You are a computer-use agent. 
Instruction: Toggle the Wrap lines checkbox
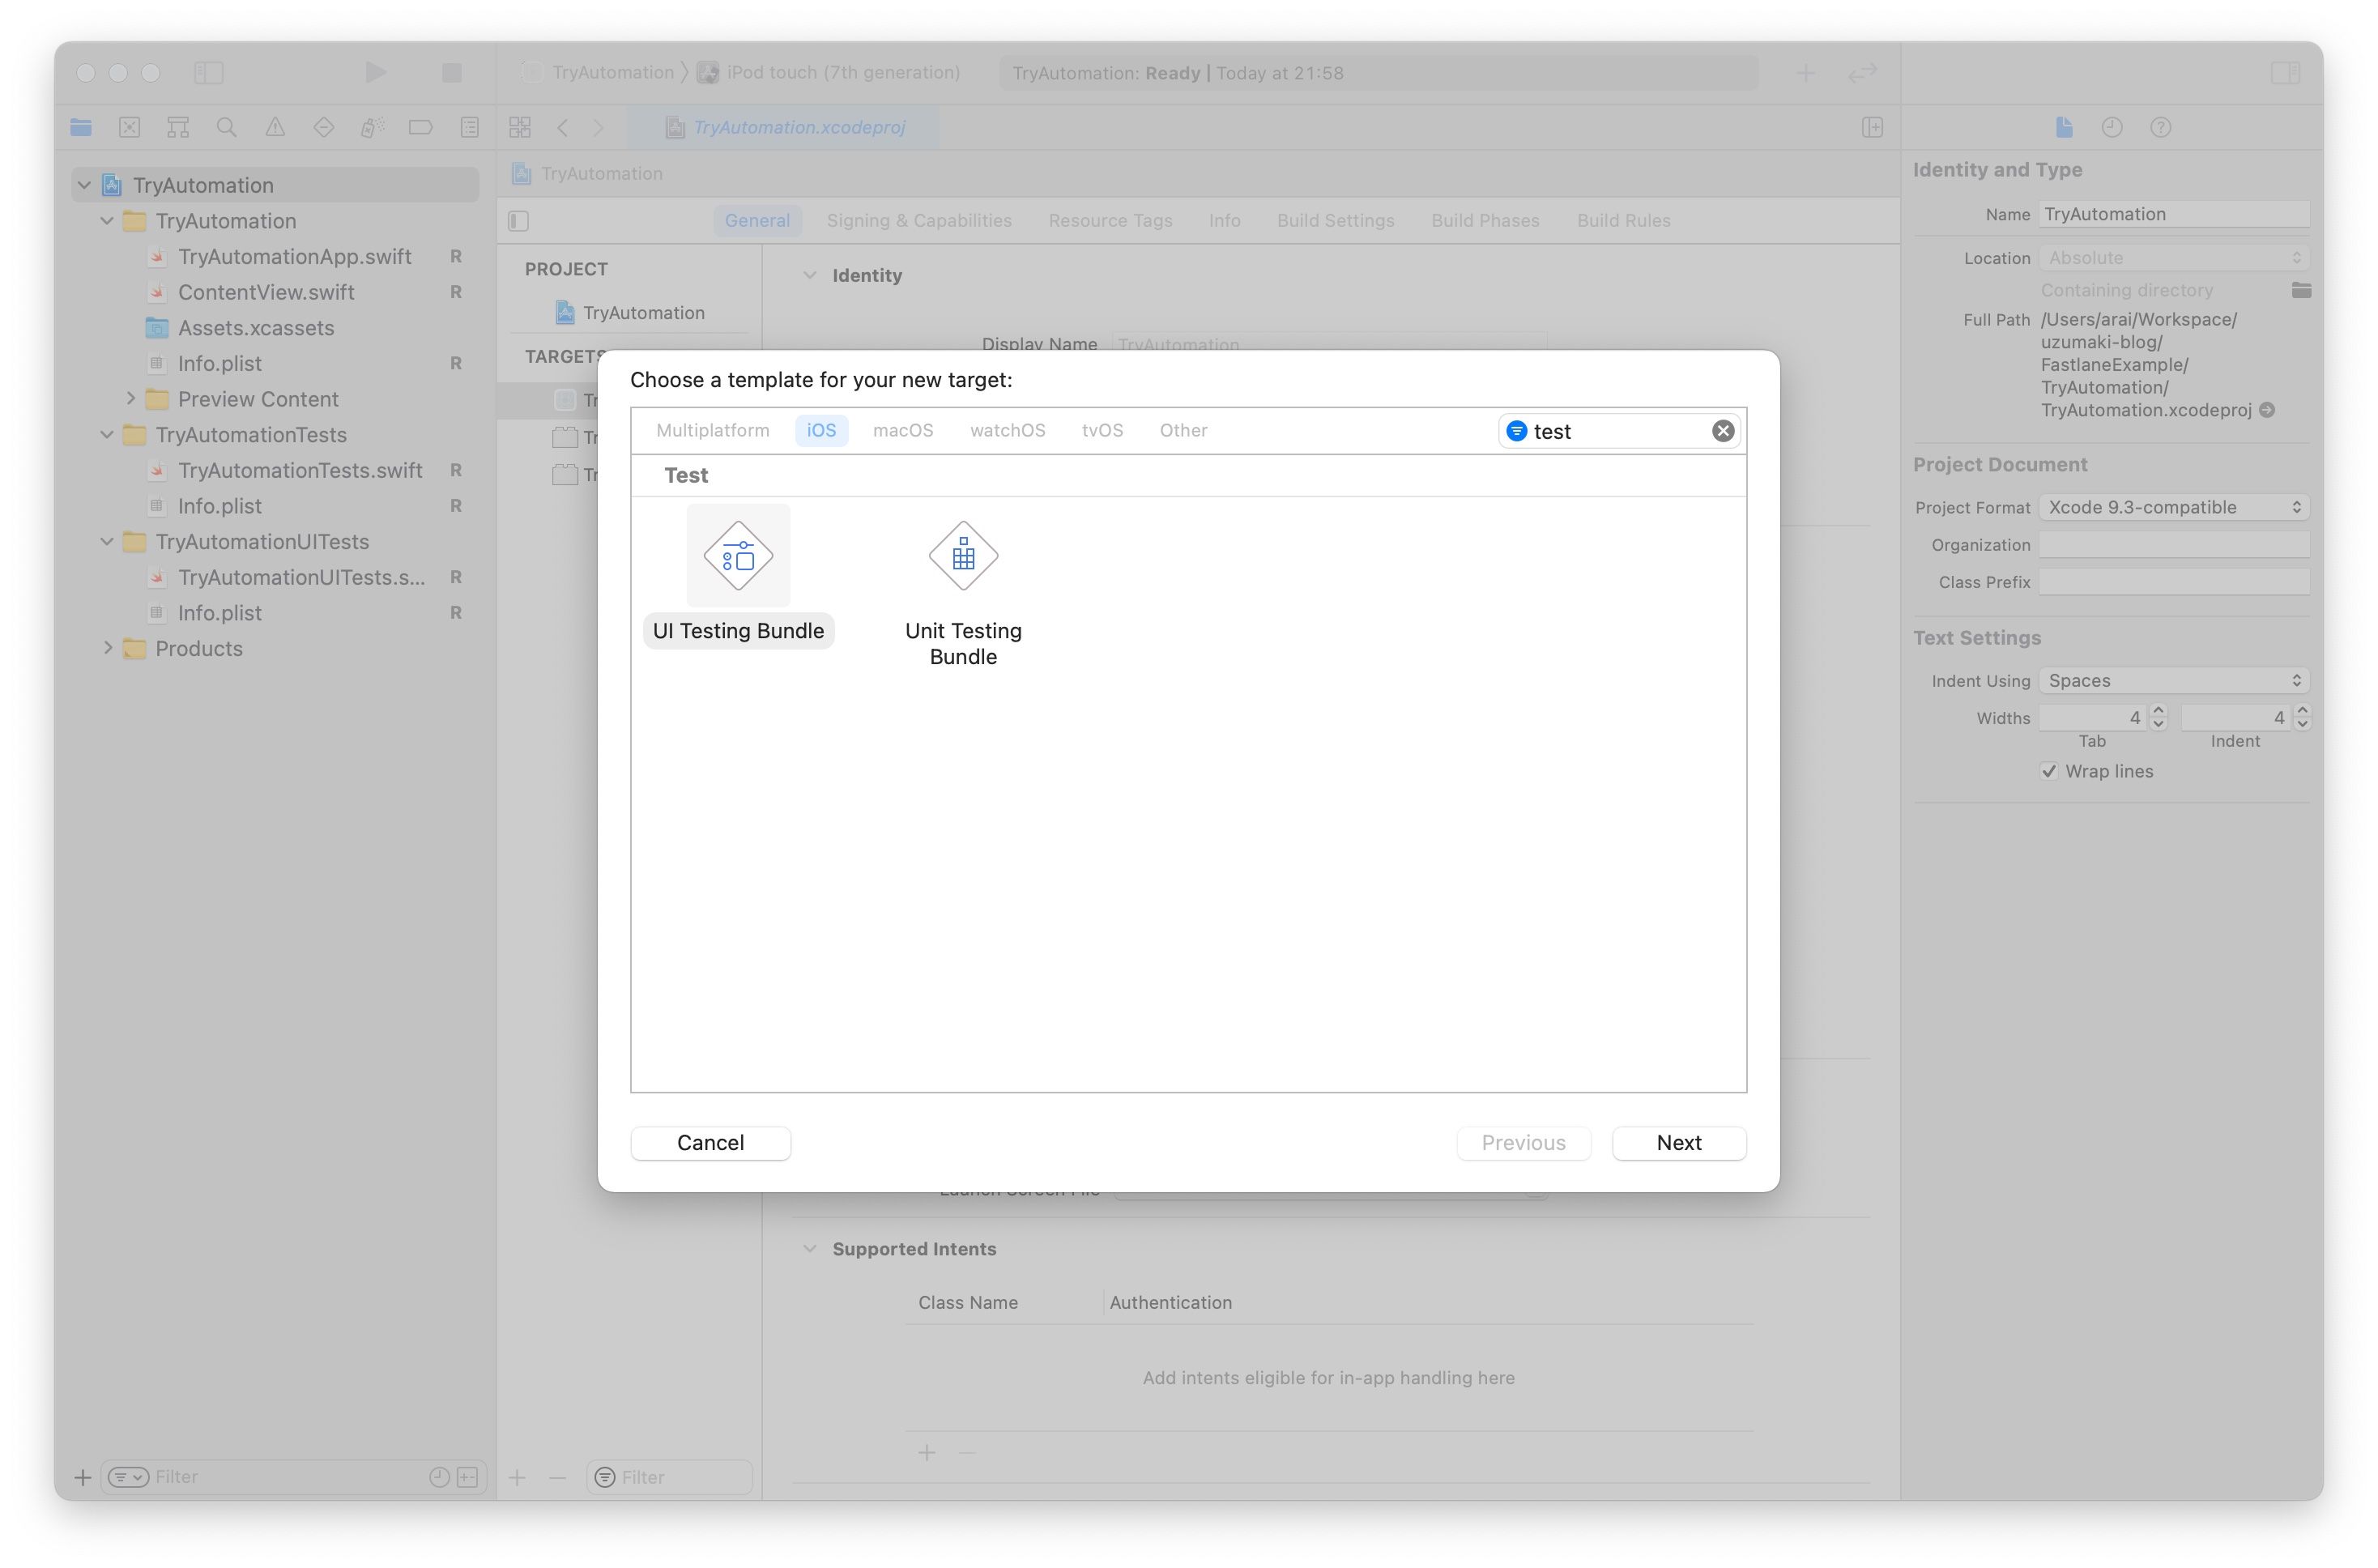[2049, 771]
